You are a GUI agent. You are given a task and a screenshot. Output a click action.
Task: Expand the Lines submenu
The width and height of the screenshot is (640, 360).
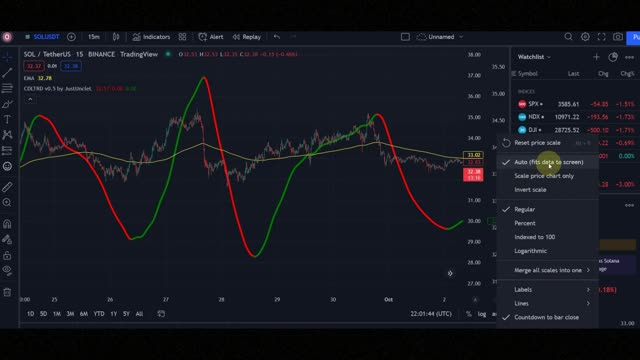point(547,304)
